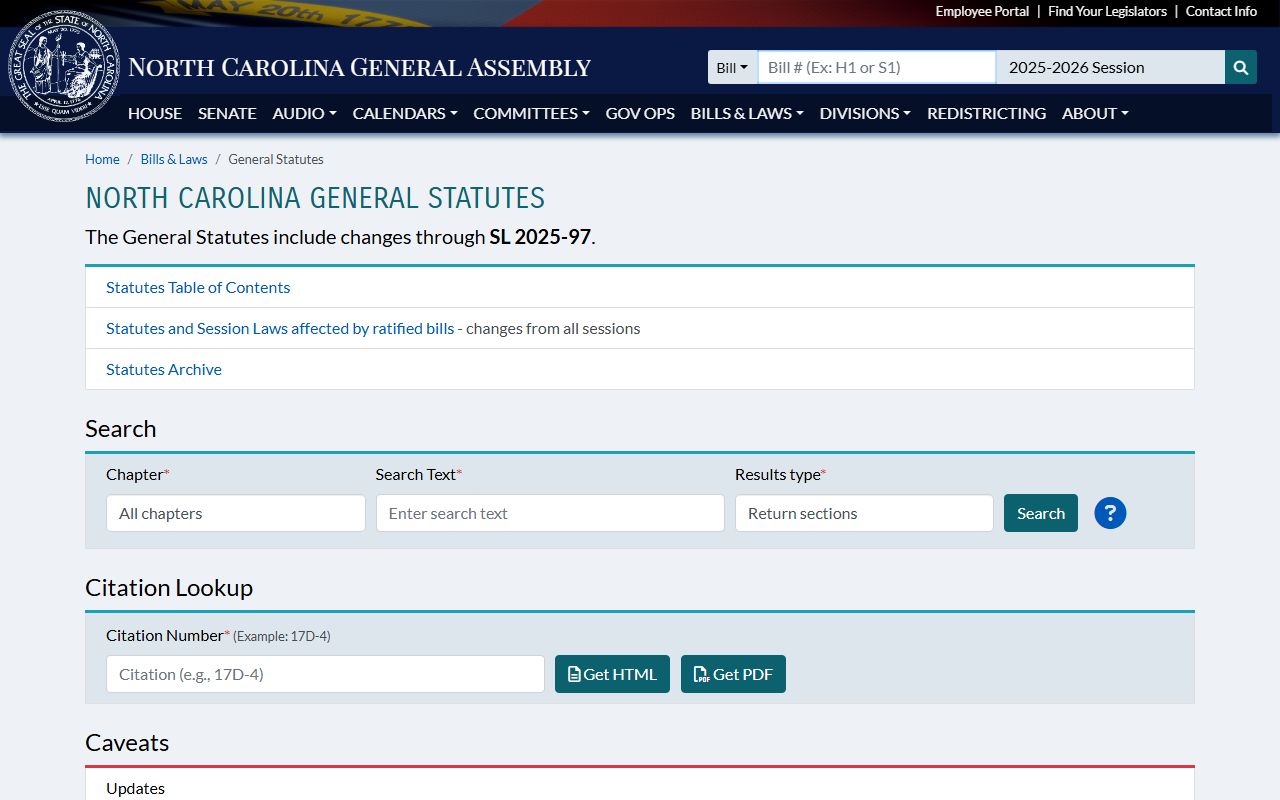The width and height of the screenshot is (1280, 800).
Task: Click the North Carolina General Statutes heading
Action: coord(315,198)
